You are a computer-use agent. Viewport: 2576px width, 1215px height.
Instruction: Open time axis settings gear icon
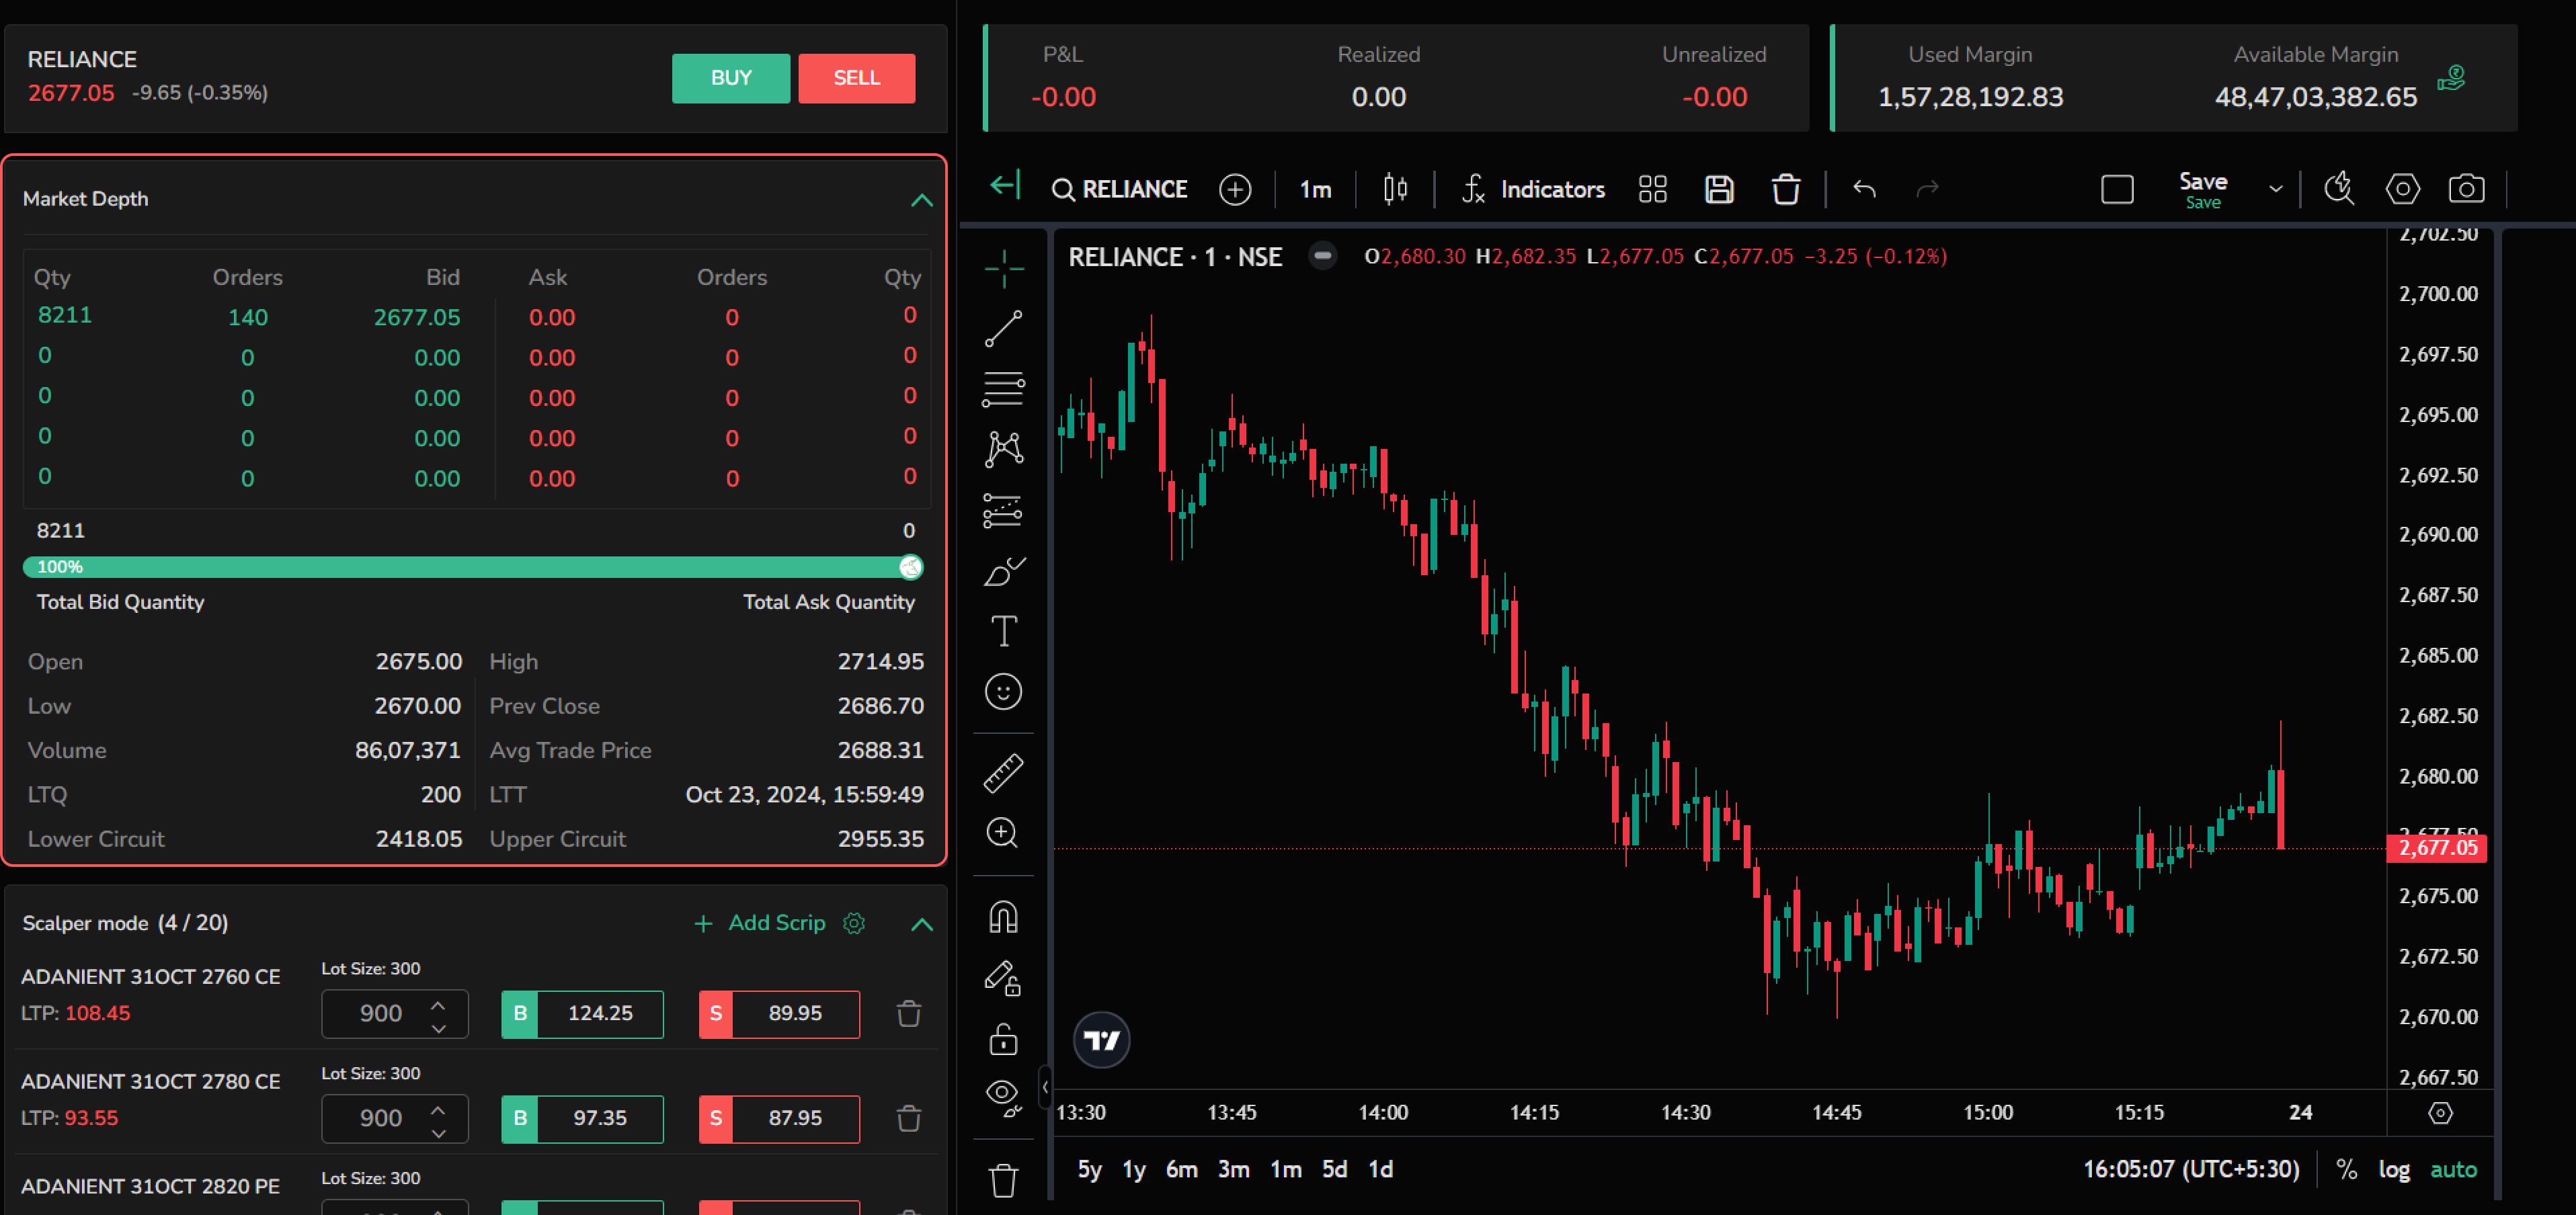2440,1113
